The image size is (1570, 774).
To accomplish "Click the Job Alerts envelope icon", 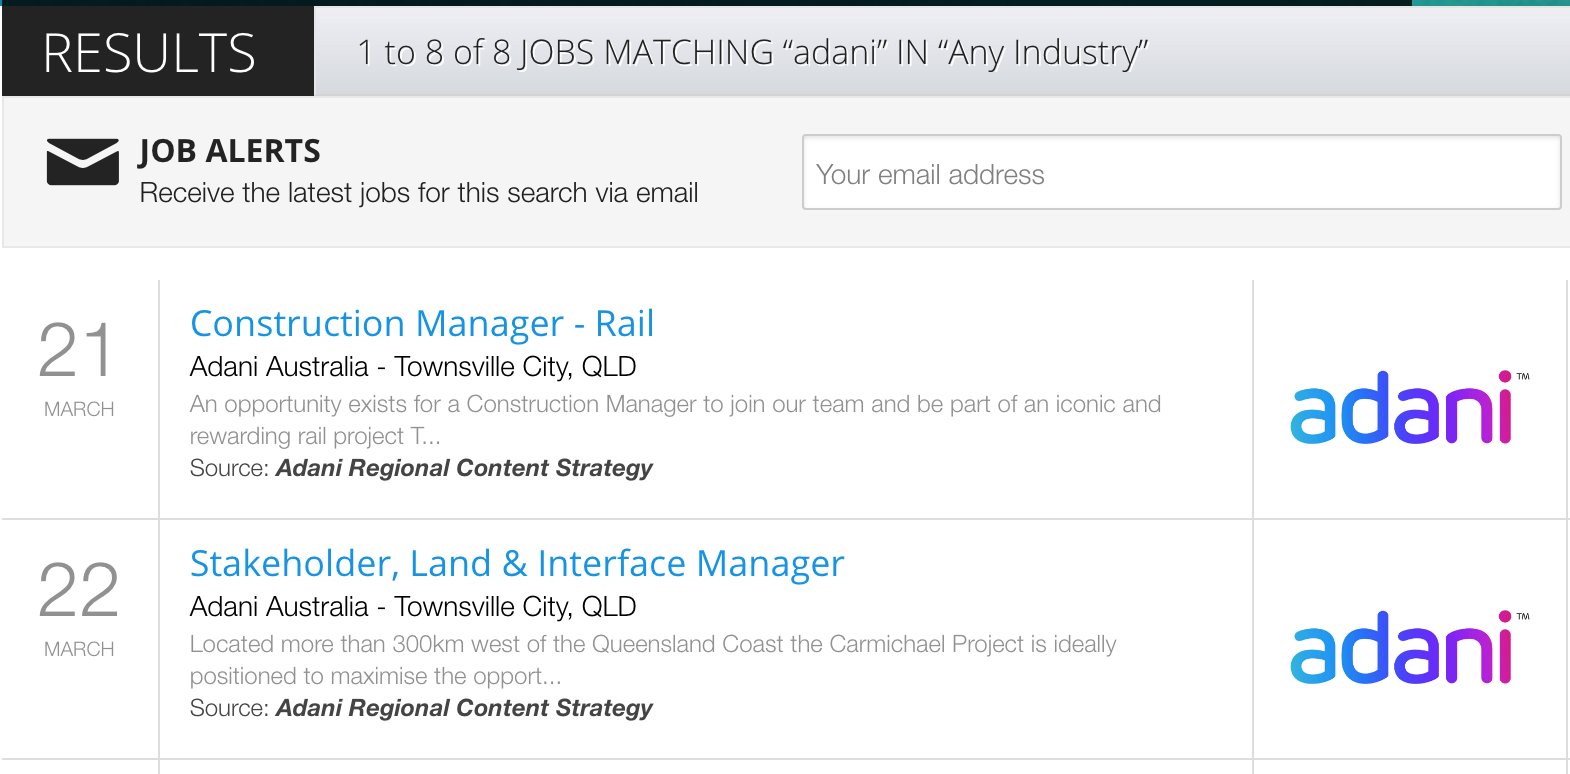I will tap(82, 162).
